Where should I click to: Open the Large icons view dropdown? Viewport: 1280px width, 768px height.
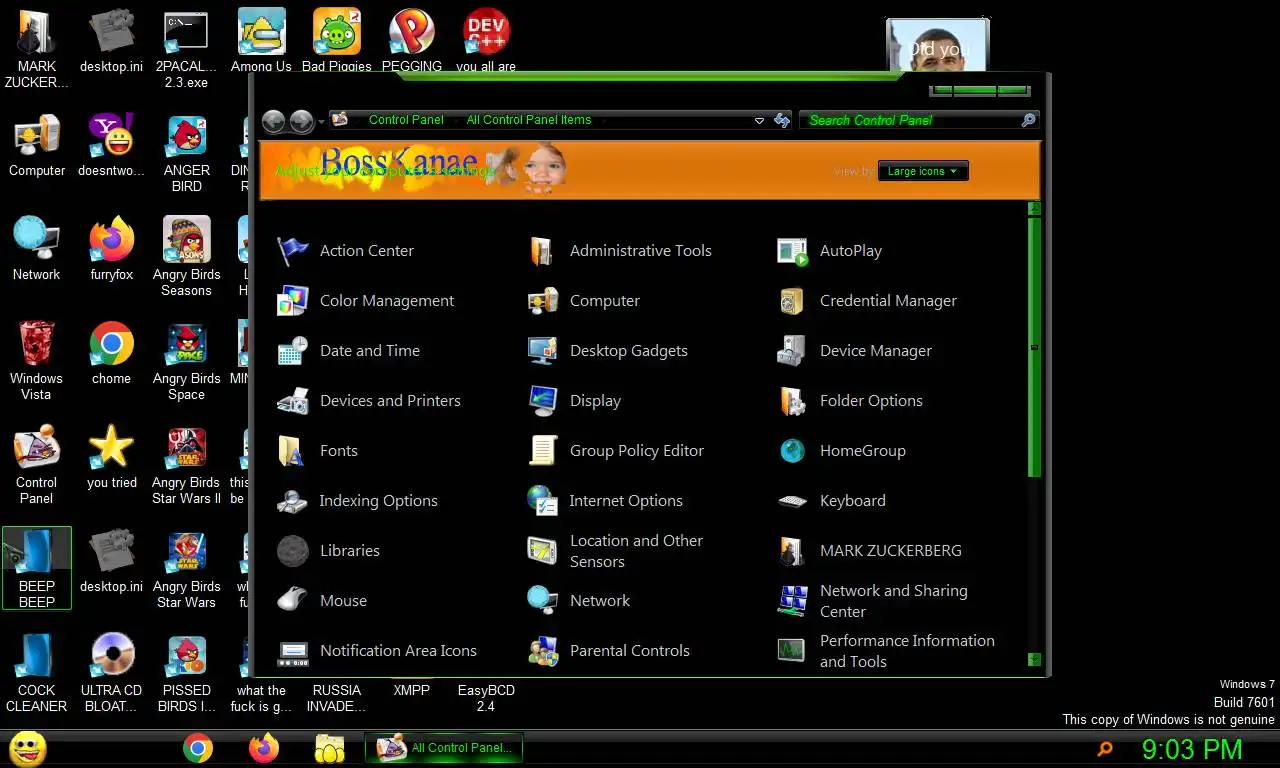click(923, 171)
